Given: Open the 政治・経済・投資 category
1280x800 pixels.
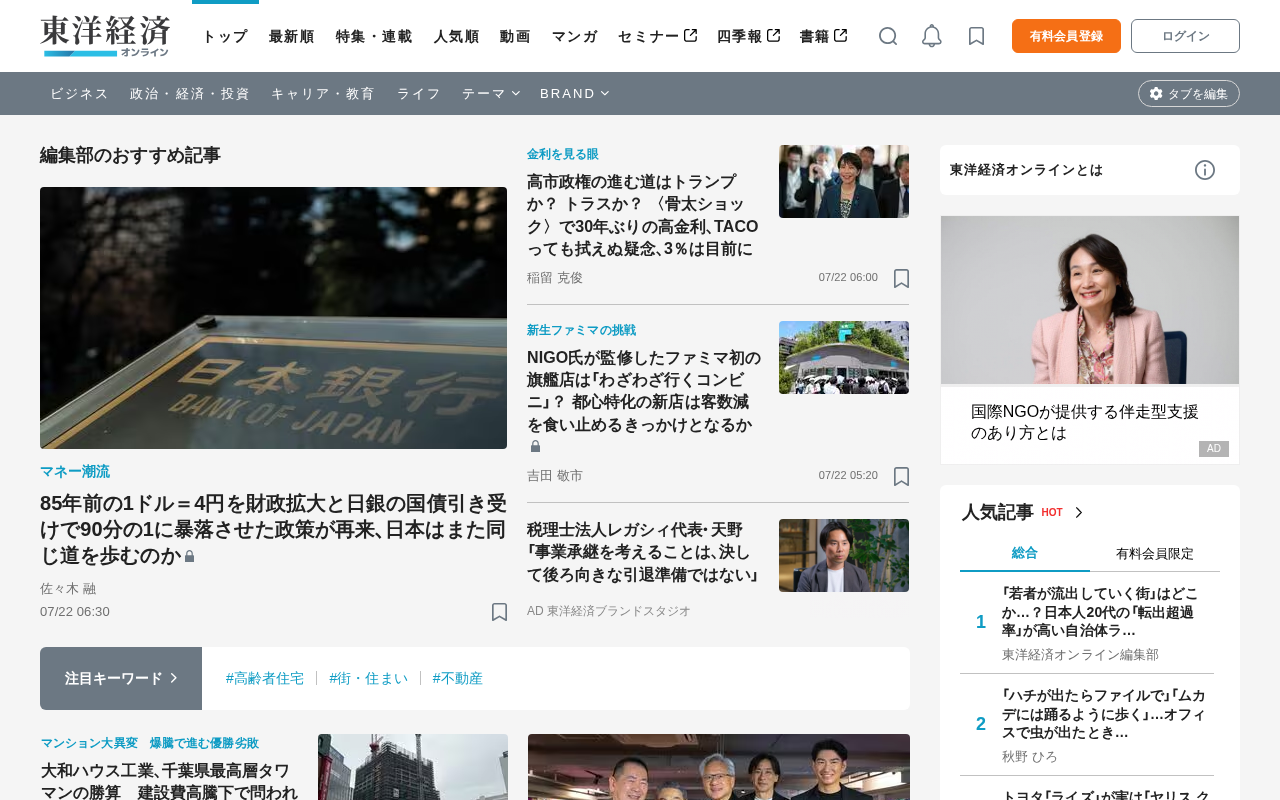Looking at the screenshot, I should pyautogui.click(x=190, y=93).
